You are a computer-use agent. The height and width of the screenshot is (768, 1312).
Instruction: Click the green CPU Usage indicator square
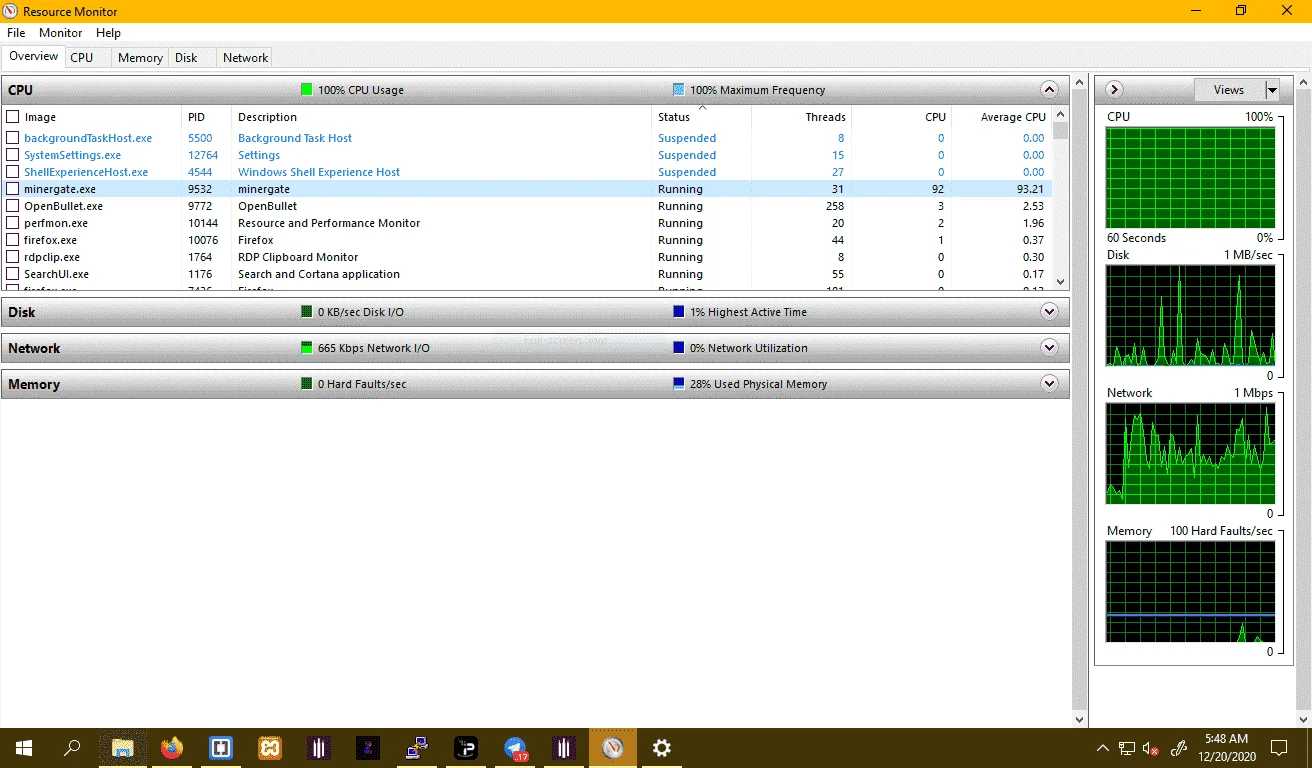point(307,90)
